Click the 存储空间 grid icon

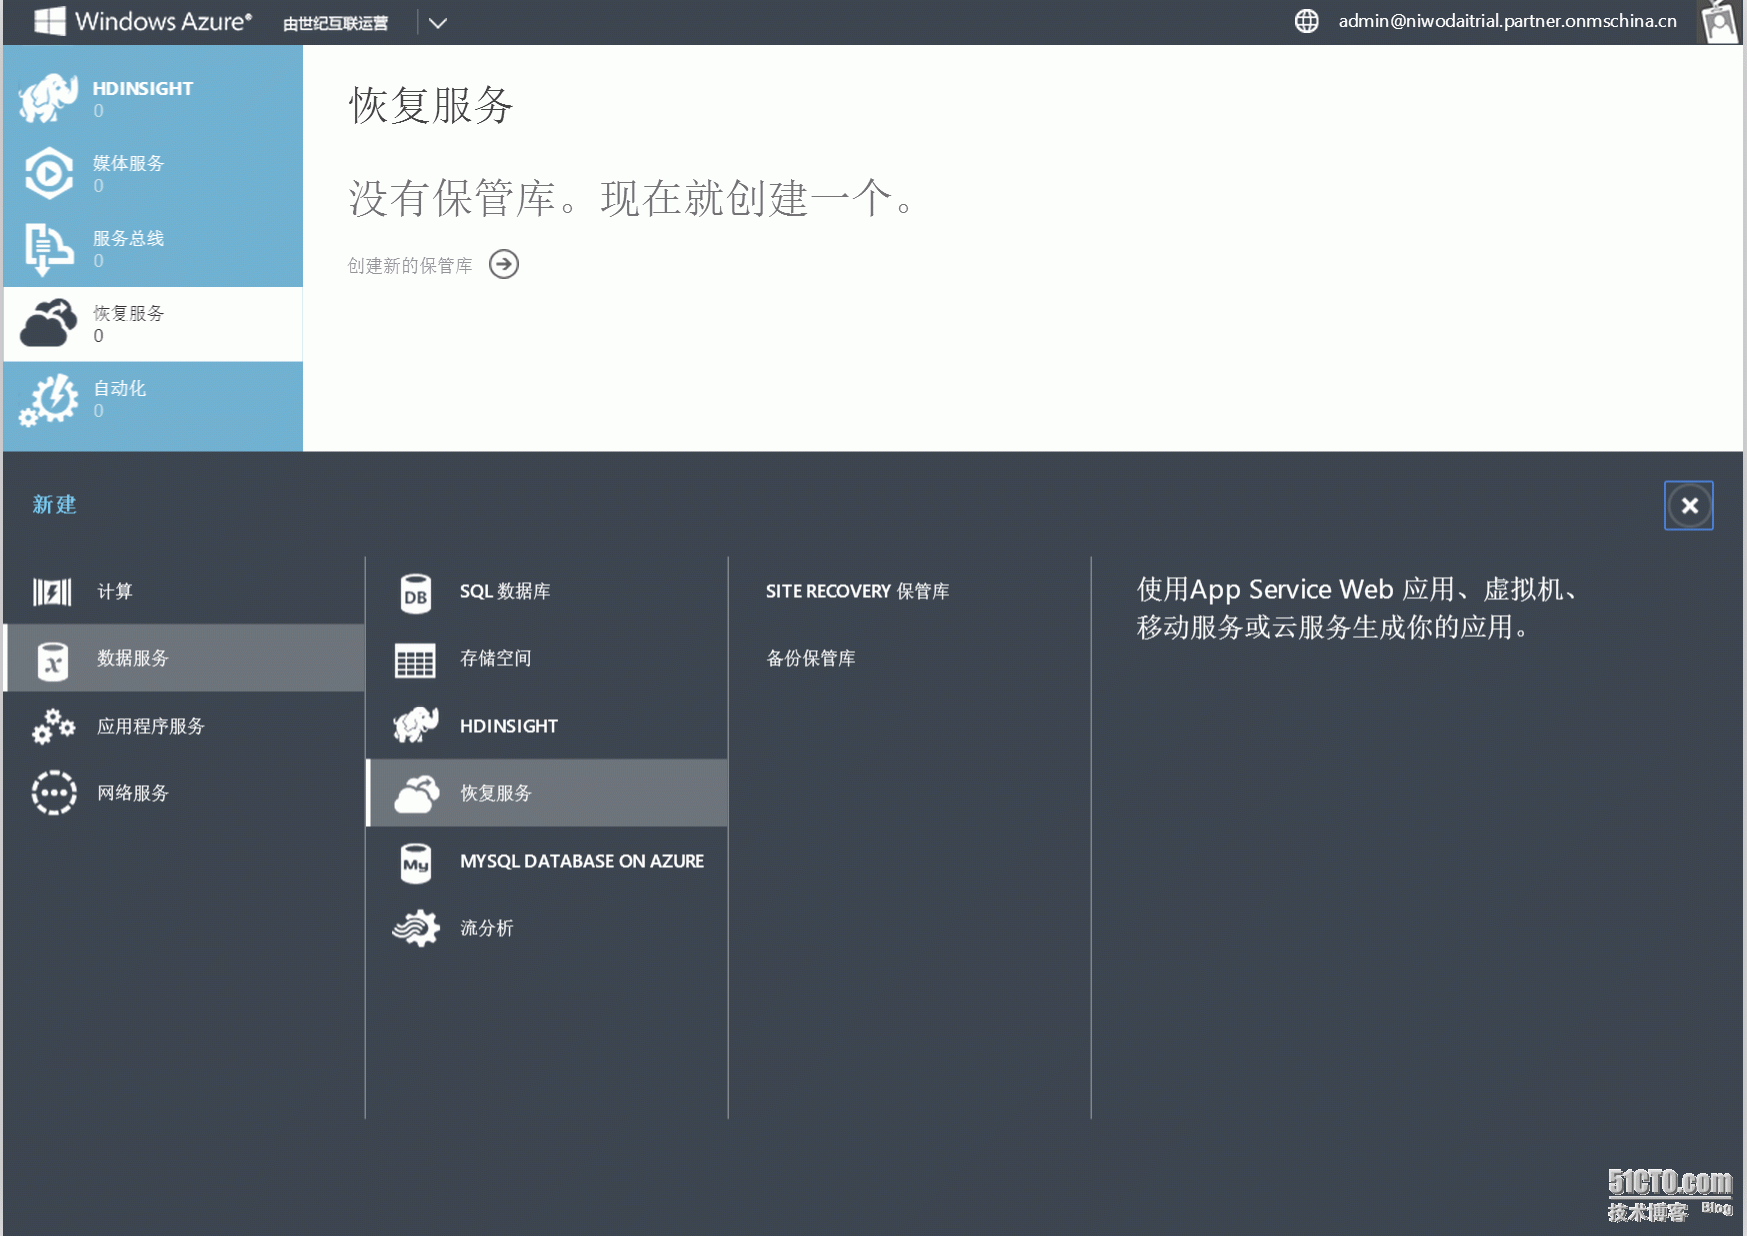(415, 660)
